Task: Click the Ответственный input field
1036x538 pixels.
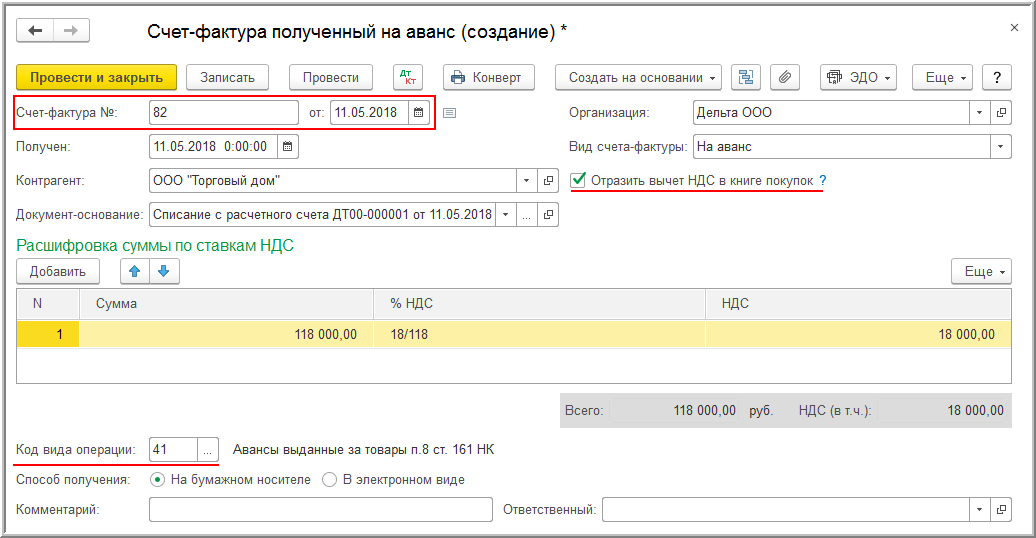Action: [786, 510]
